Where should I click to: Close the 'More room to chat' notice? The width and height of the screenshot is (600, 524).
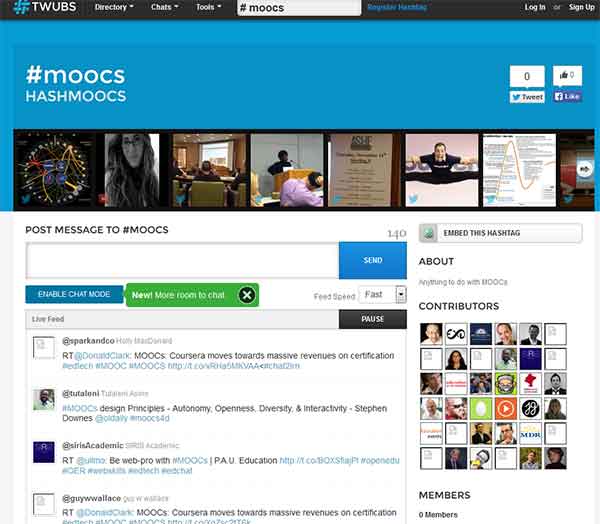247,295
